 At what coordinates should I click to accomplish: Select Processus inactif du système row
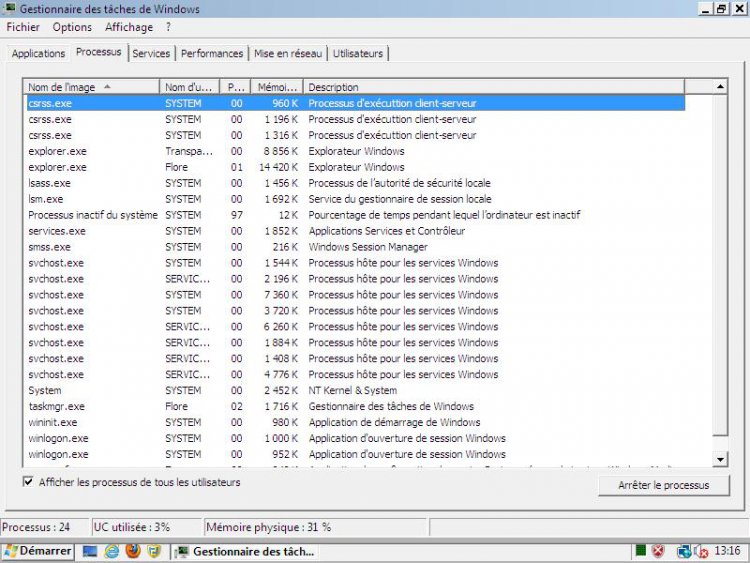click(x=356, y=215)
